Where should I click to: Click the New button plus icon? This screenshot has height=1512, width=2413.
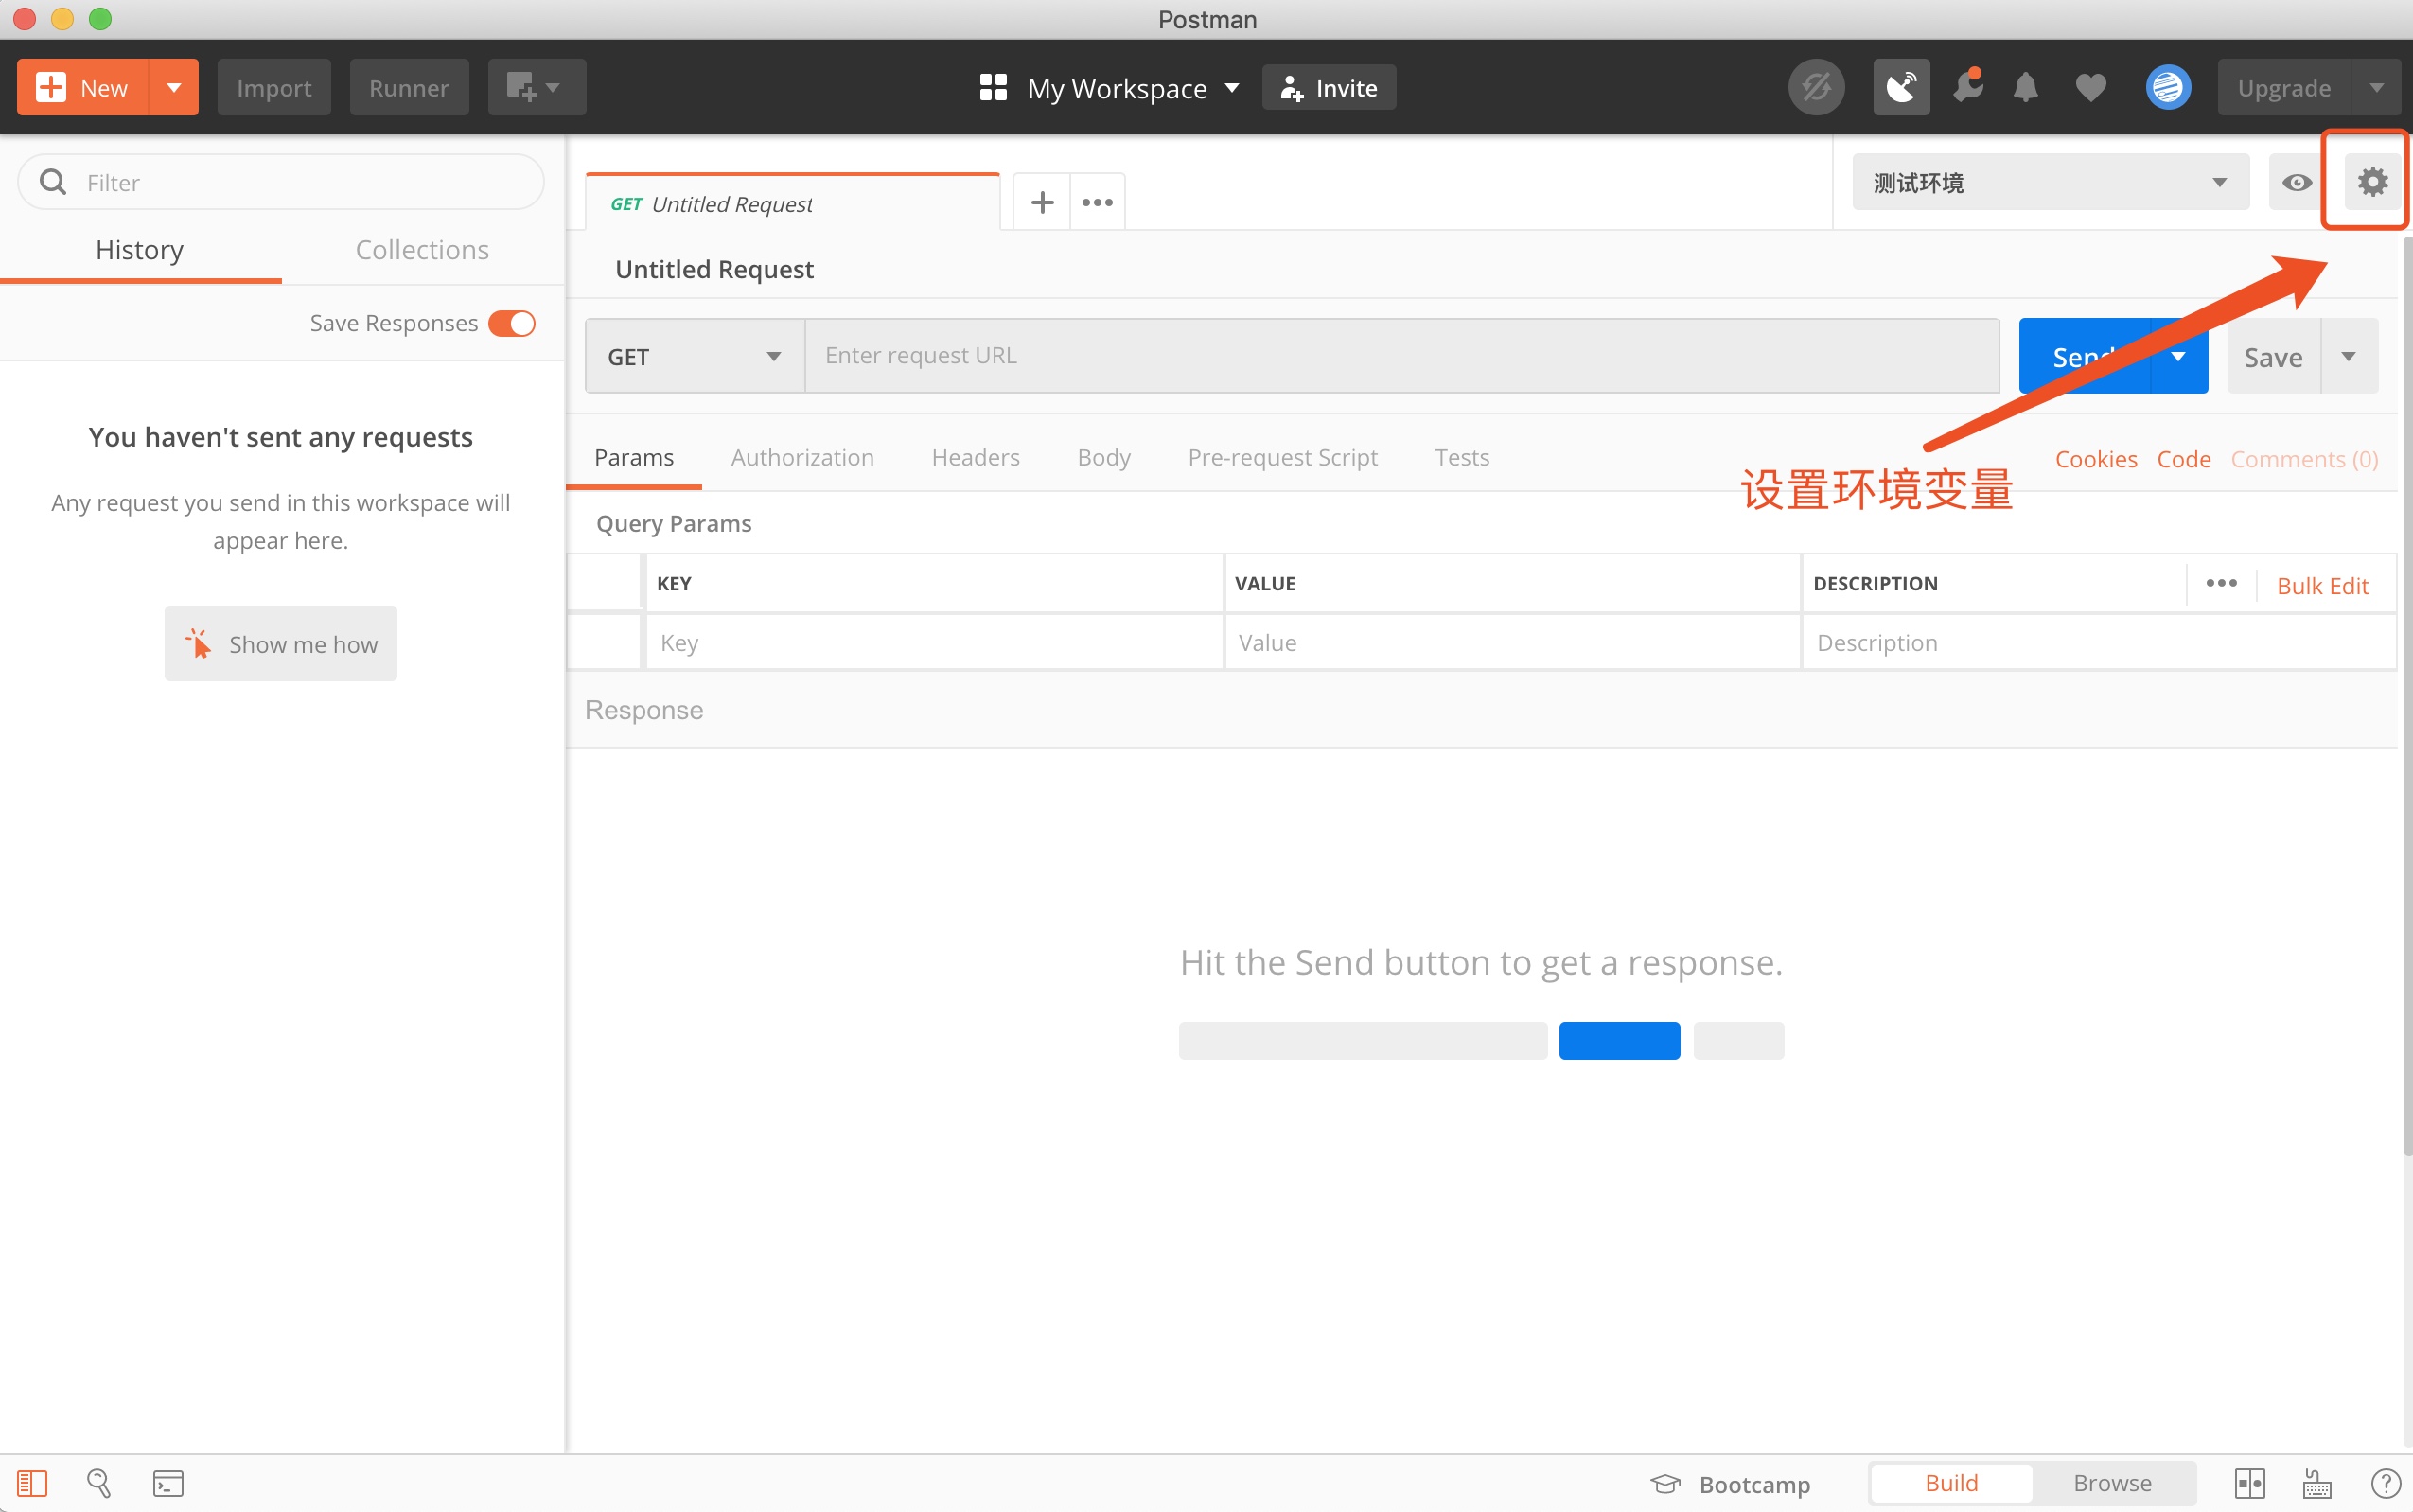(51, 87)
